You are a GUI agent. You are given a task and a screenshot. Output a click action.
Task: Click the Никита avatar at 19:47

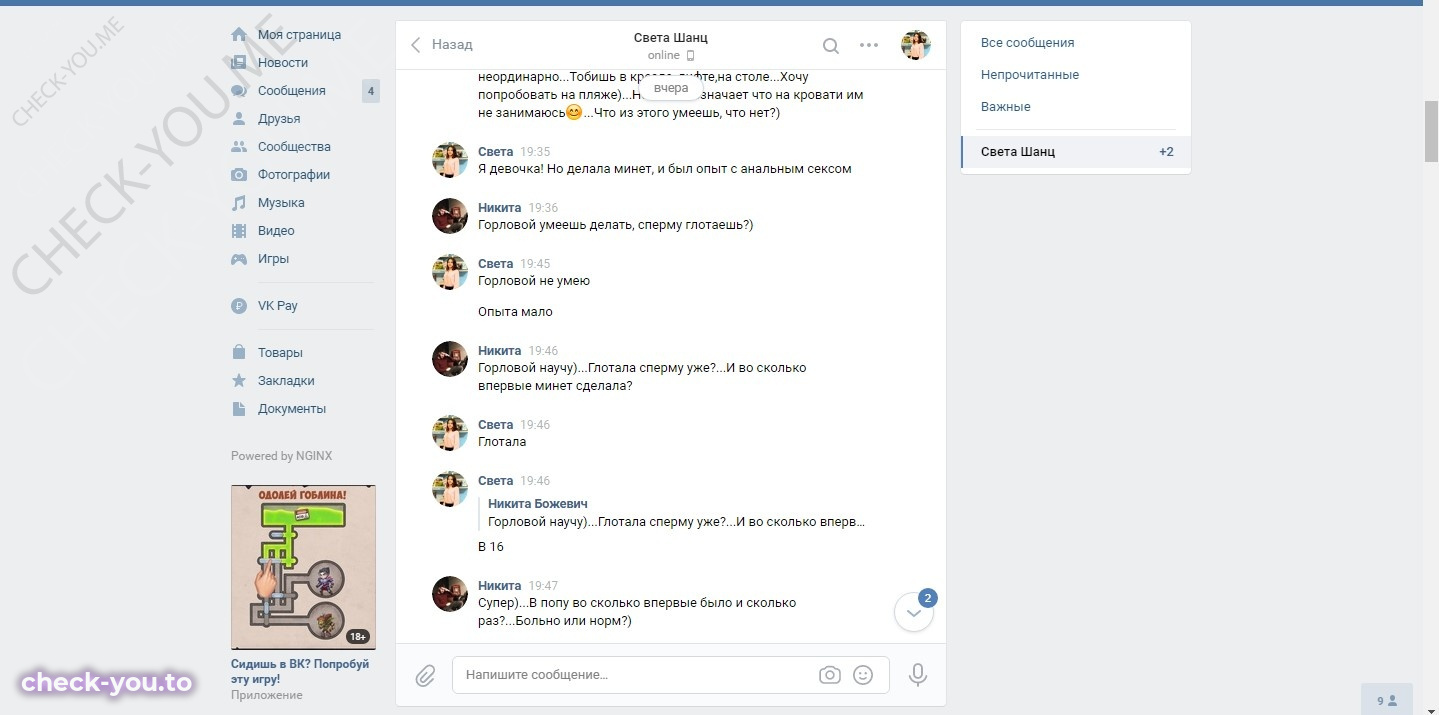tap(450, 594)
